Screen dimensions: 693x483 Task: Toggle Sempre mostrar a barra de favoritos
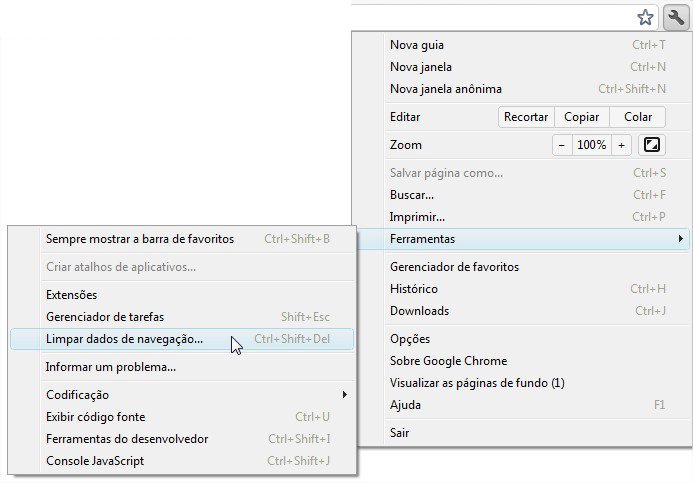(x=140, y=239)
